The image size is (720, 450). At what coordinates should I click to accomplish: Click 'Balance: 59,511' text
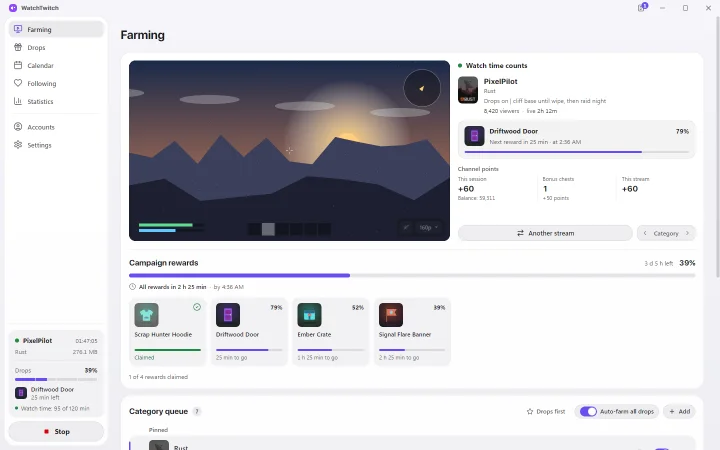tap(476, 198)
